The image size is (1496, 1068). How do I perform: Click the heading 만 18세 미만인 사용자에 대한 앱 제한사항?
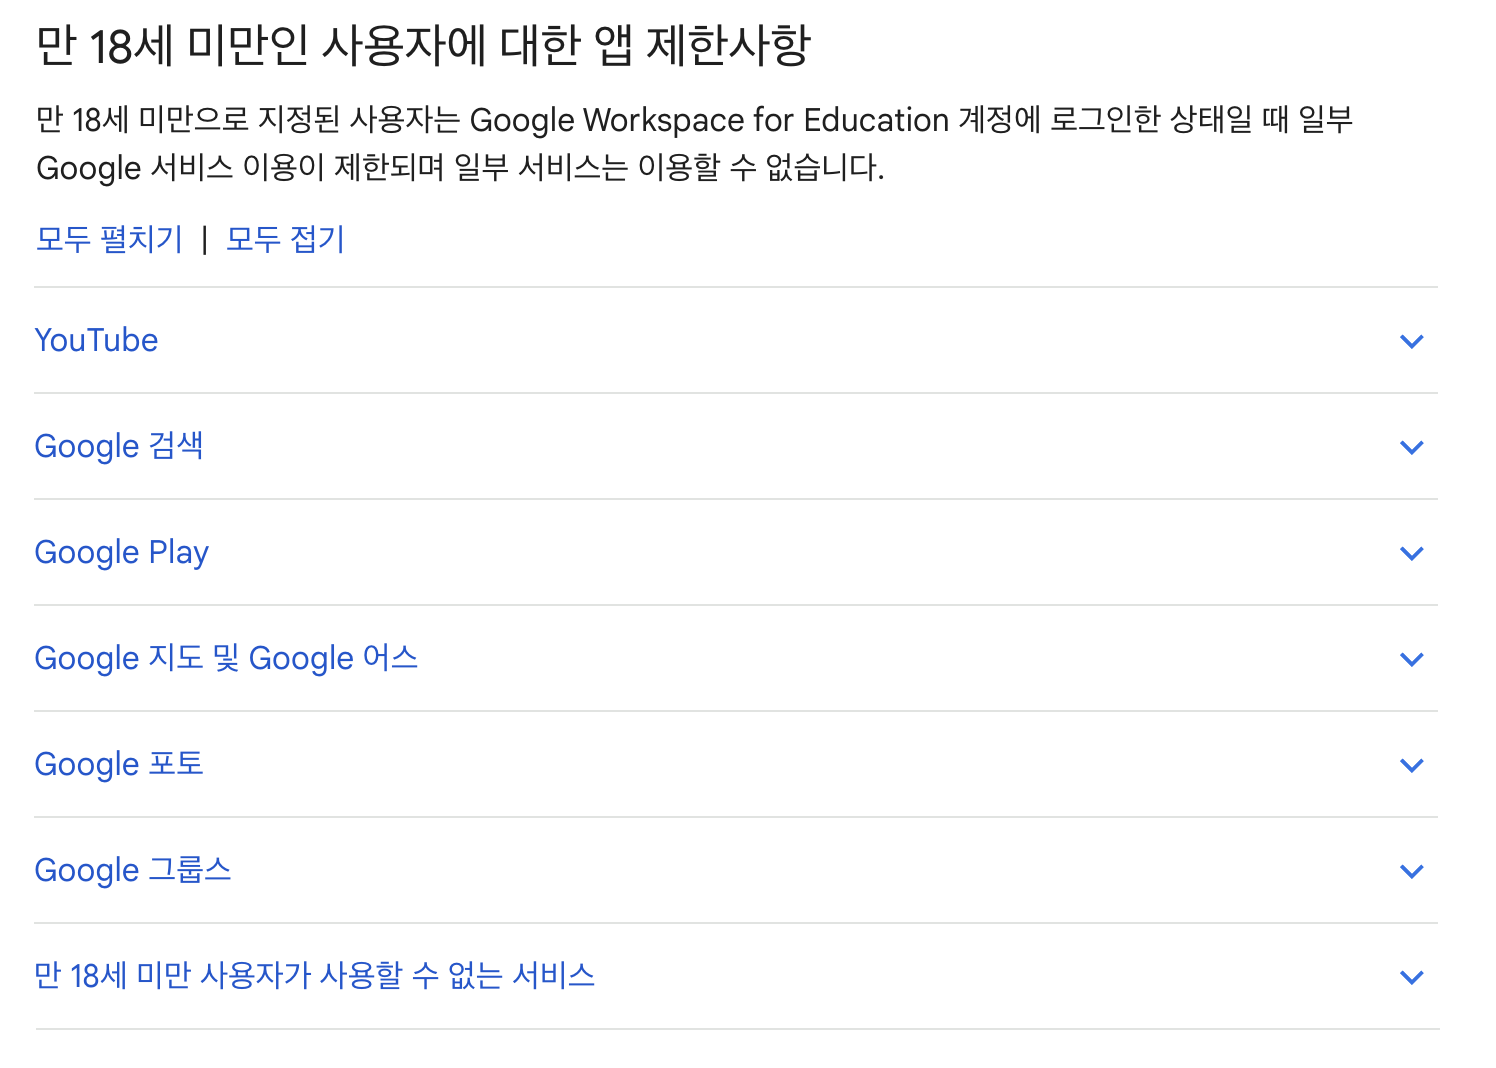[423, 45]
